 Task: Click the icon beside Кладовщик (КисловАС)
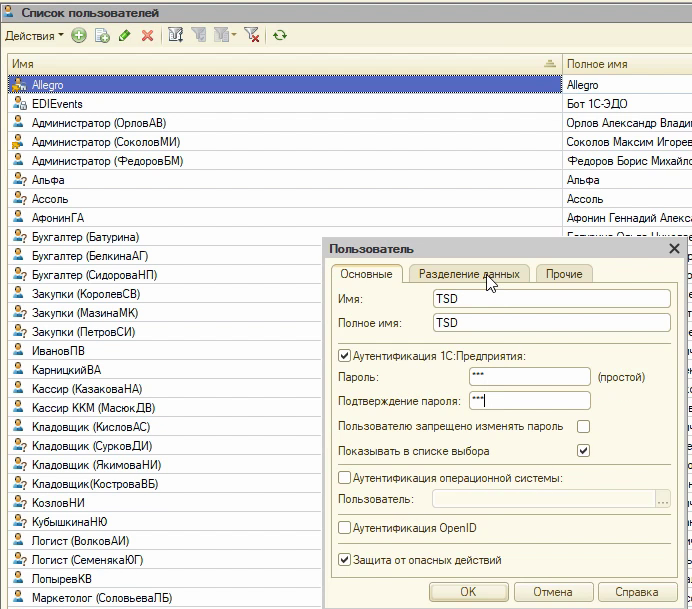click(x=18, y=426)
